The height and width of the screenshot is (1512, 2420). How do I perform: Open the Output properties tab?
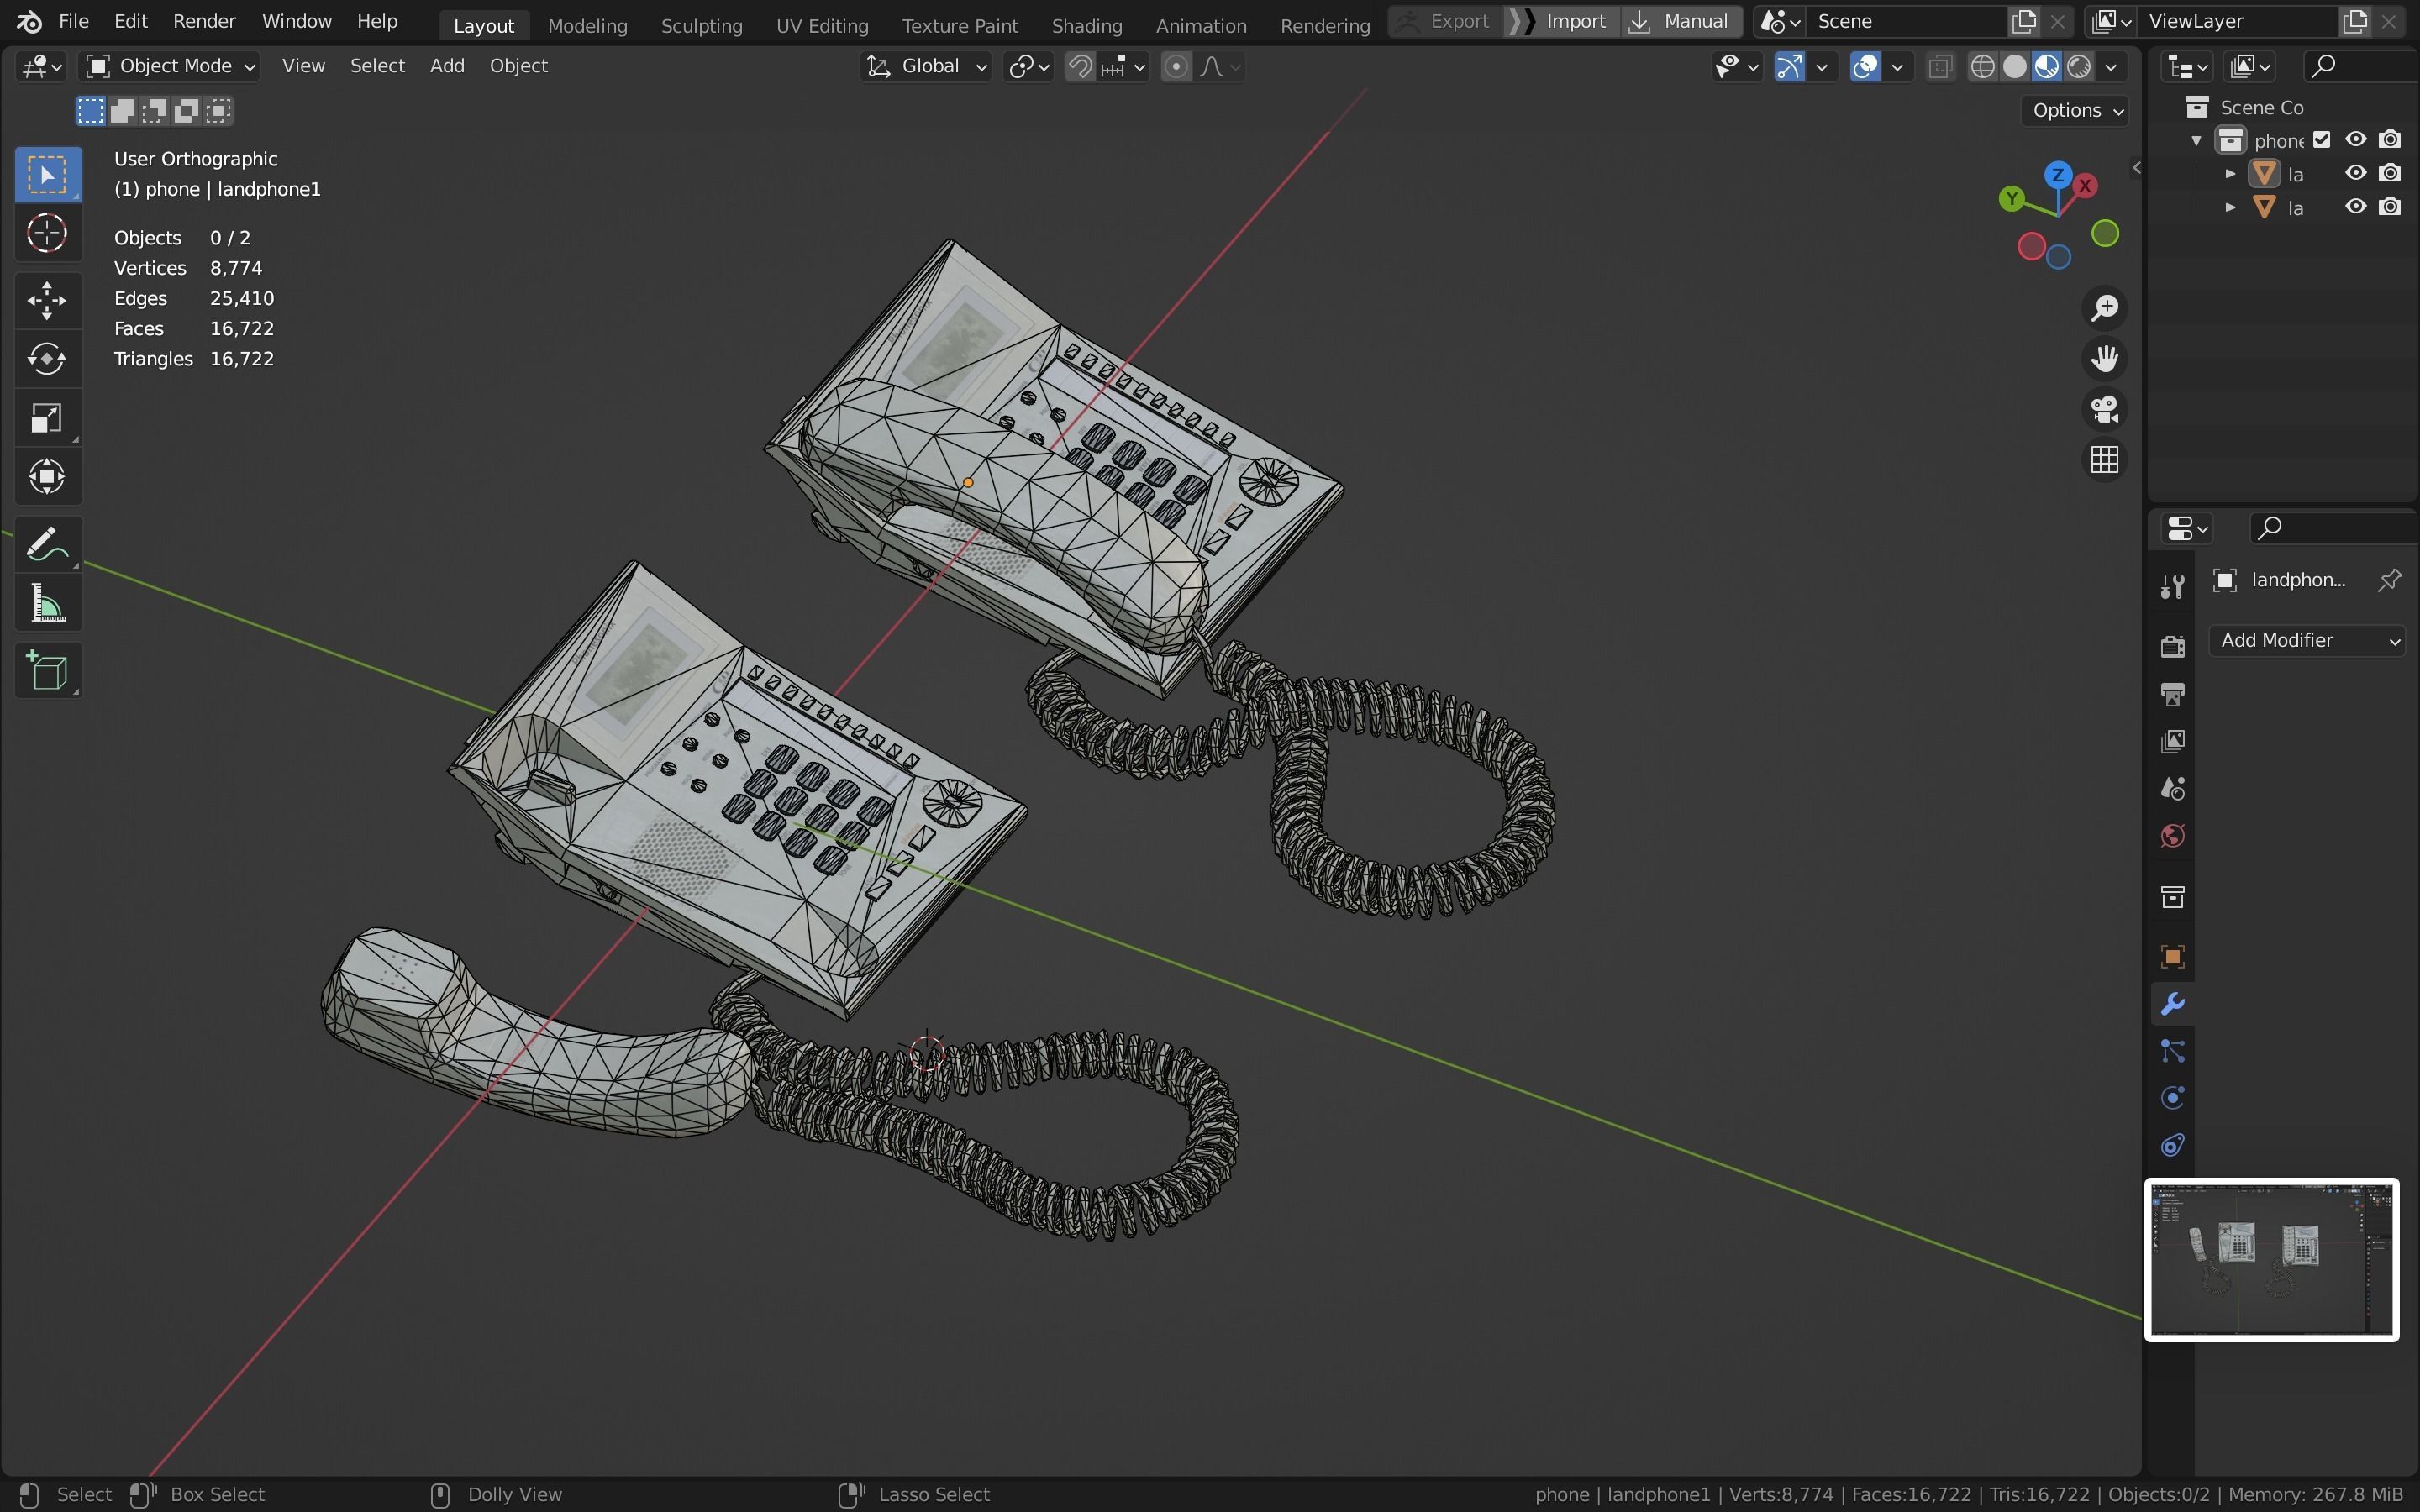(x=2172, y=693)
